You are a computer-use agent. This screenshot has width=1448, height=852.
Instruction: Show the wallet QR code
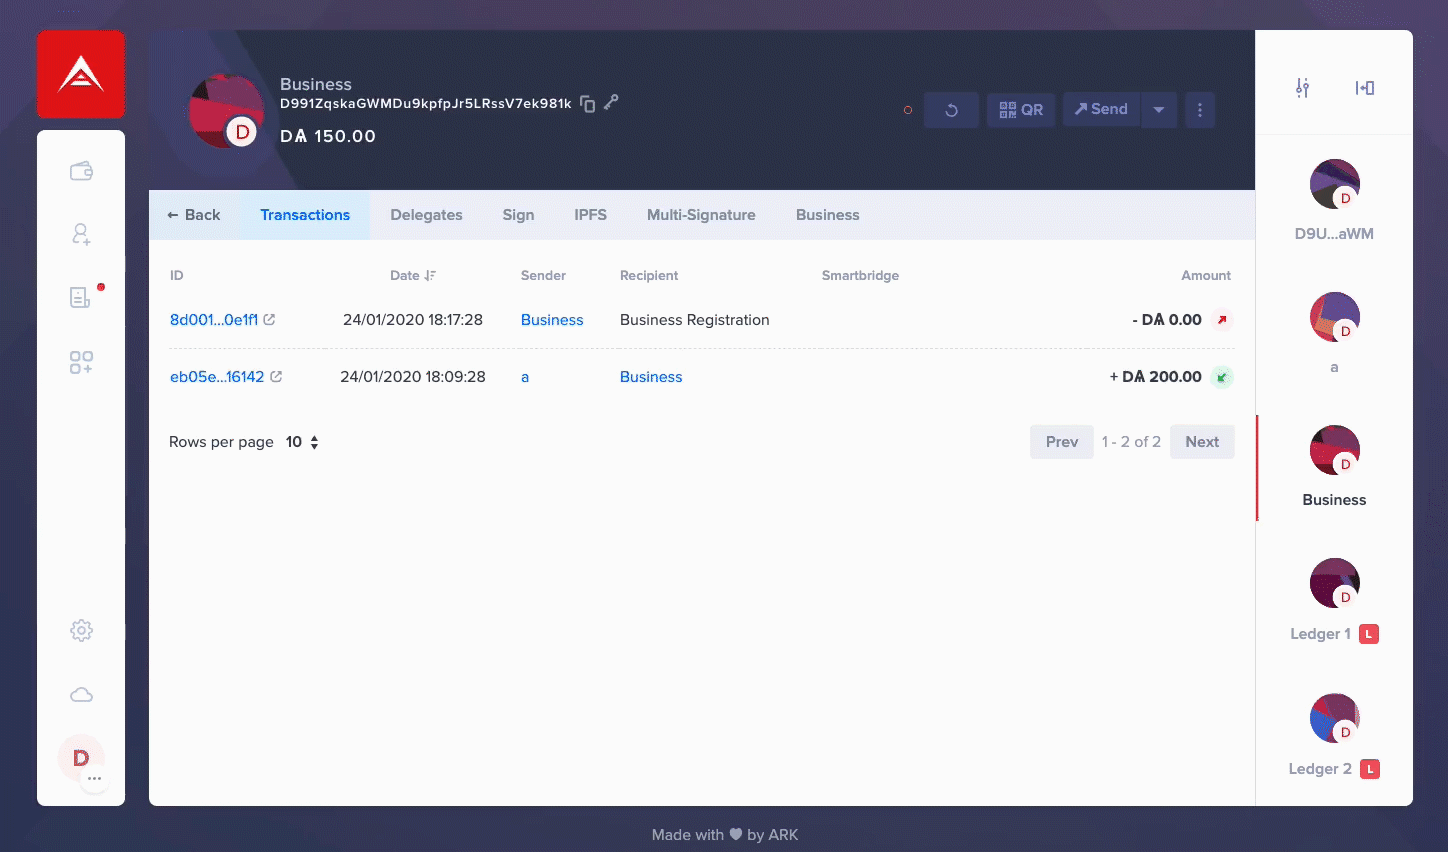click(1021, 110)
